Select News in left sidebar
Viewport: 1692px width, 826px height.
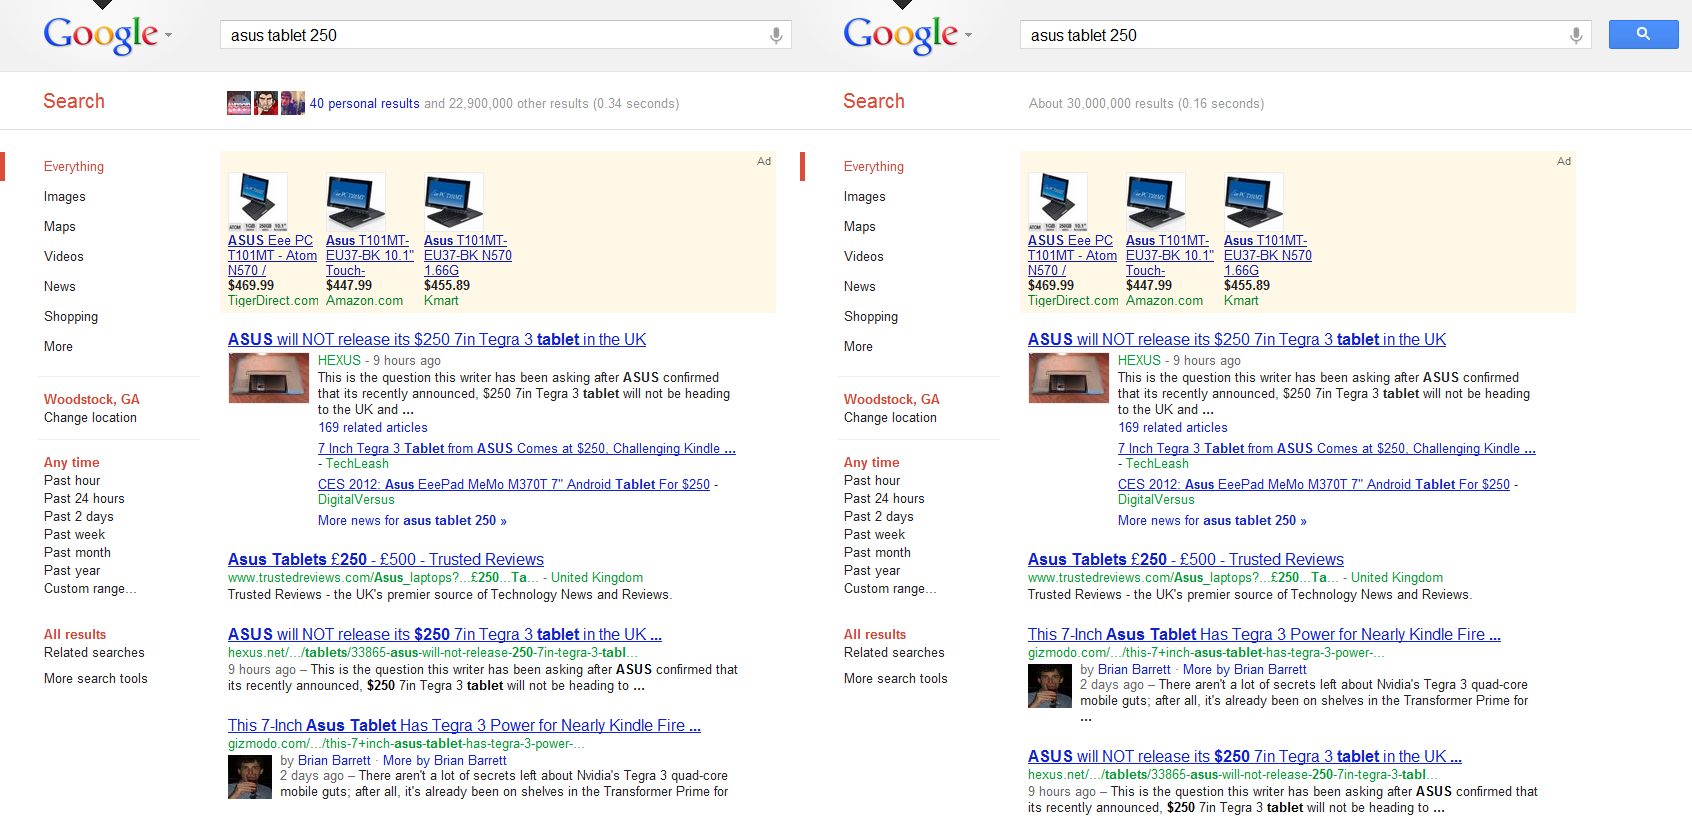pyautogui.click(x=60, y=287)
